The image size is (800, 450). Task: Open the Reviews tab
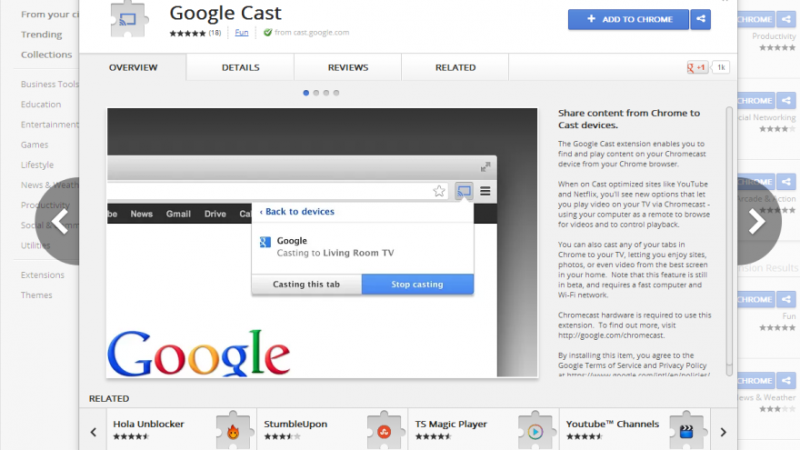[x=348, y=67]
